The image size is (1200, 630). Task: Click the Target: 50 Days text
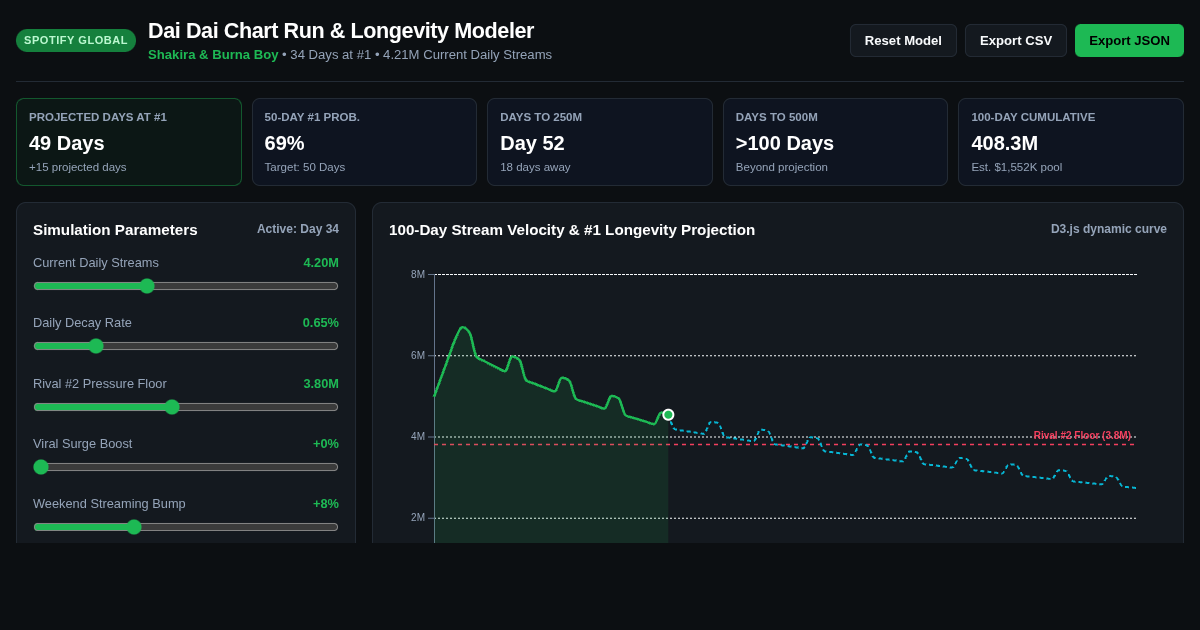pyautogui.click(x=305, y=167)
